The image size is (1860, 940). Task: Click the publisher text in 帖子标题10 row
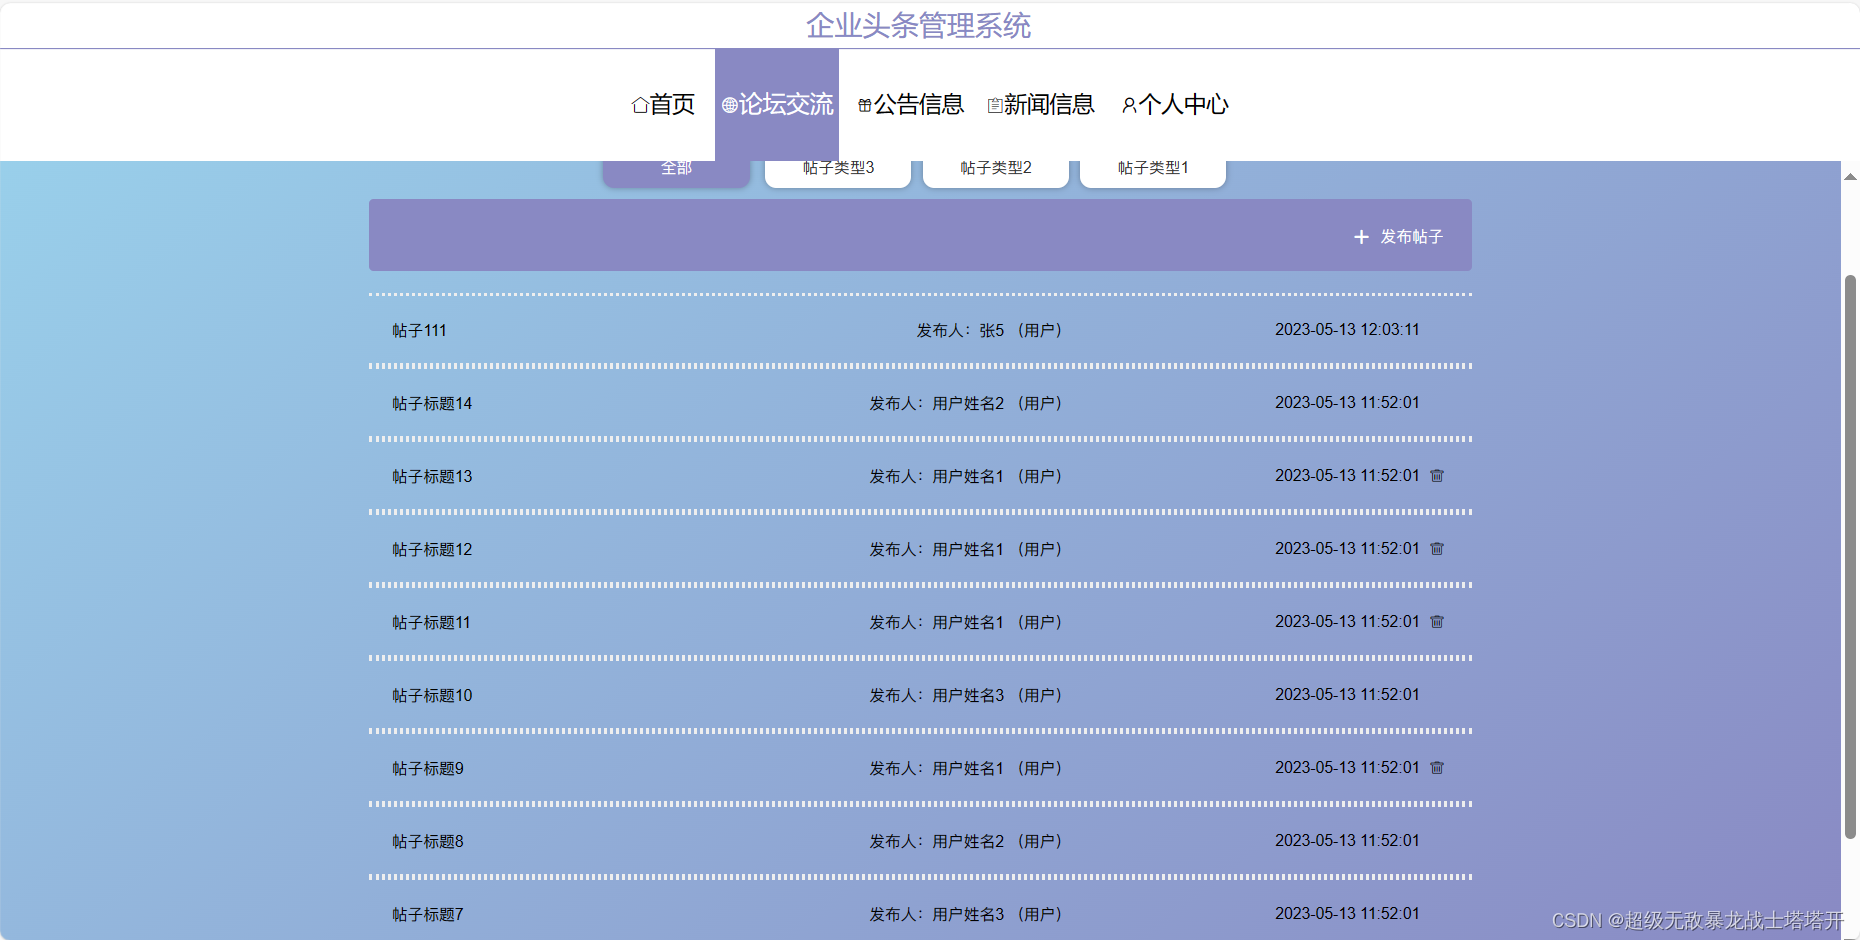[965, 696]
